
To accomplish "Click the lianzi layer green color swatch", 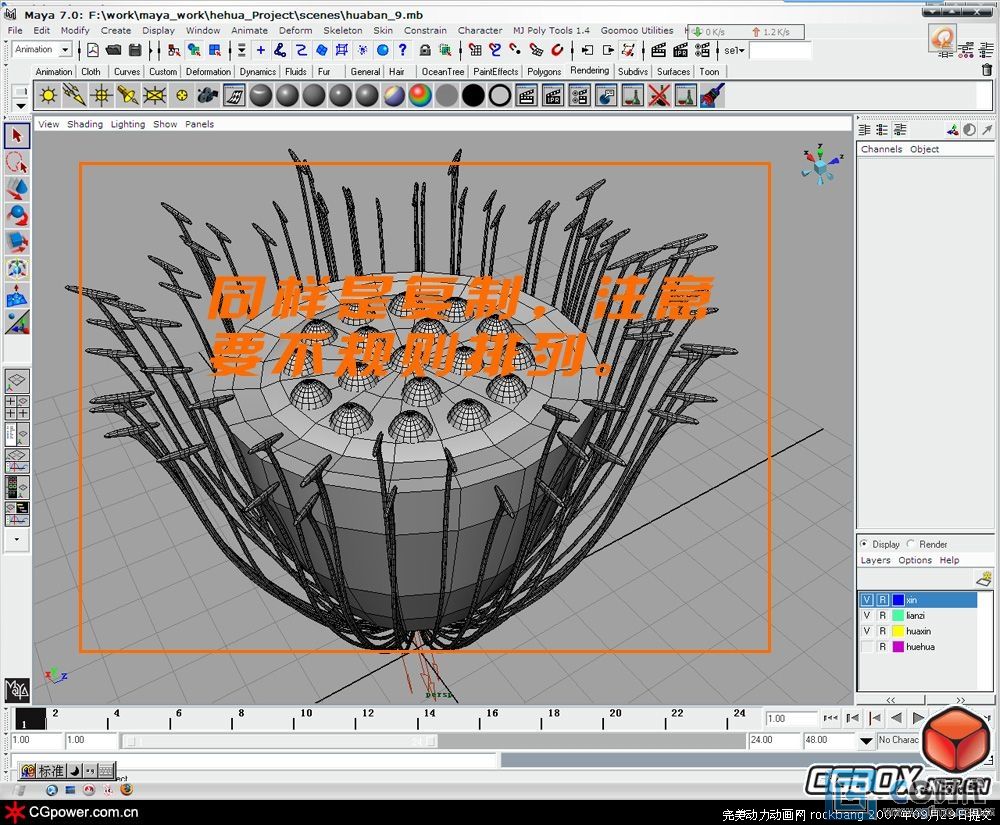I will (898, 615).
